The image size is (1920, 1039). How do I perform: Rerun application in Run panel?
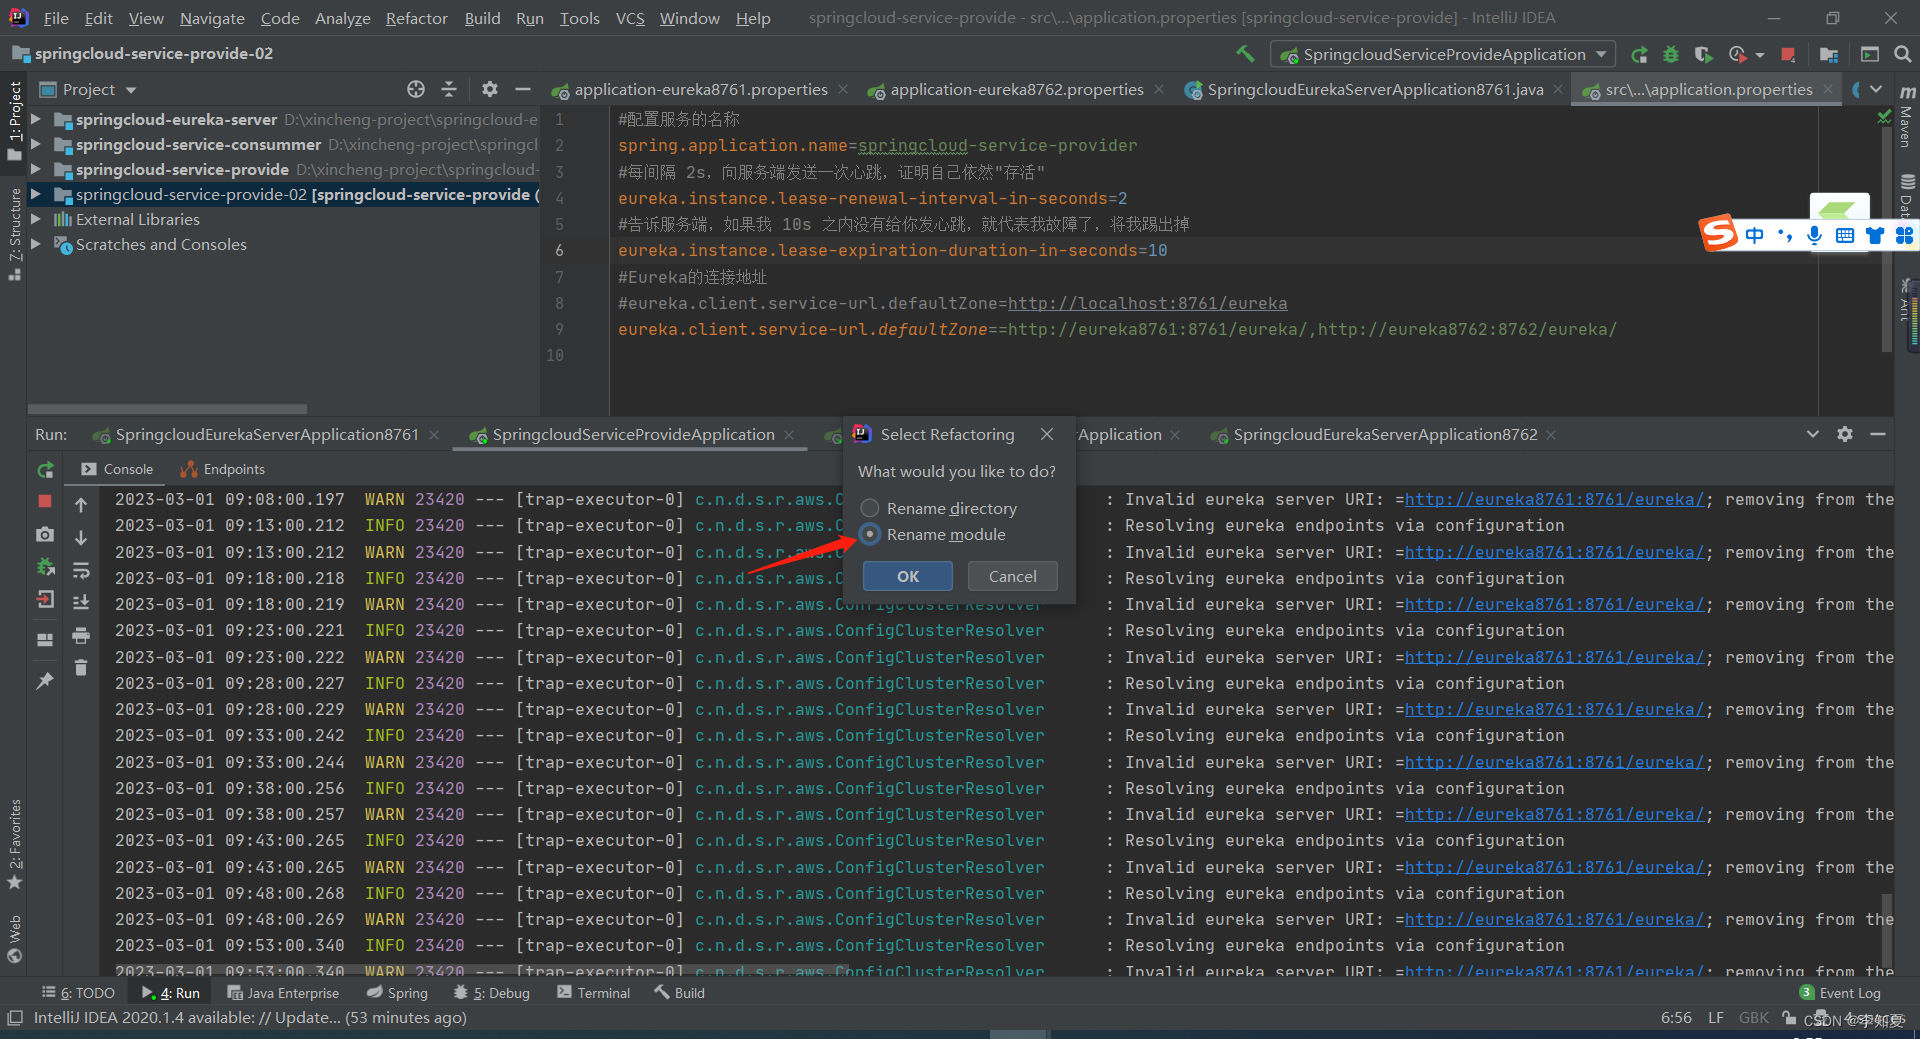tap(45, 469)
